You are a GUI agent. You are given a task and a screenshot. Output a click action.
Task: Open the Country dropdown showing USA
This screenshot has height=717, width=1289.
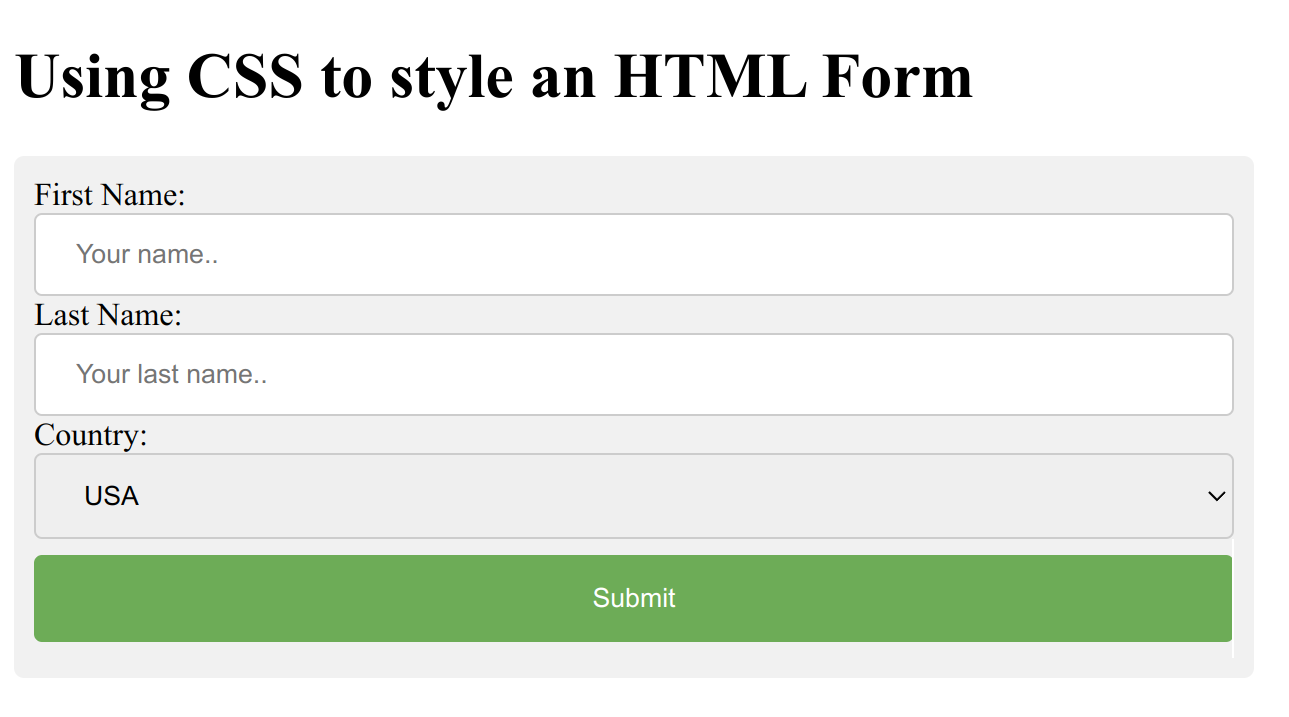click(x=633, y=496)
